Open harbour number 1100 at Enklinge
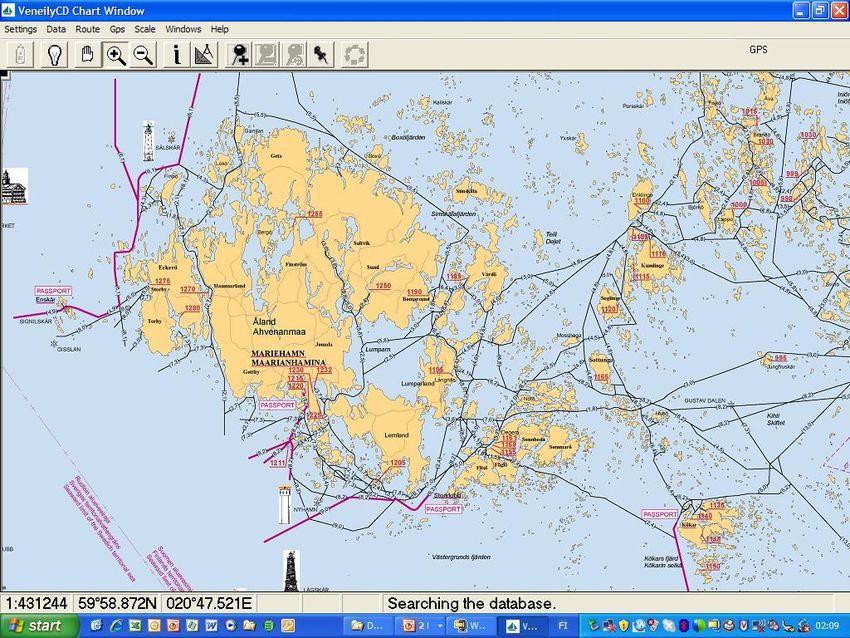The height and width of the screenshot is (638, 850). click(642, 201)
